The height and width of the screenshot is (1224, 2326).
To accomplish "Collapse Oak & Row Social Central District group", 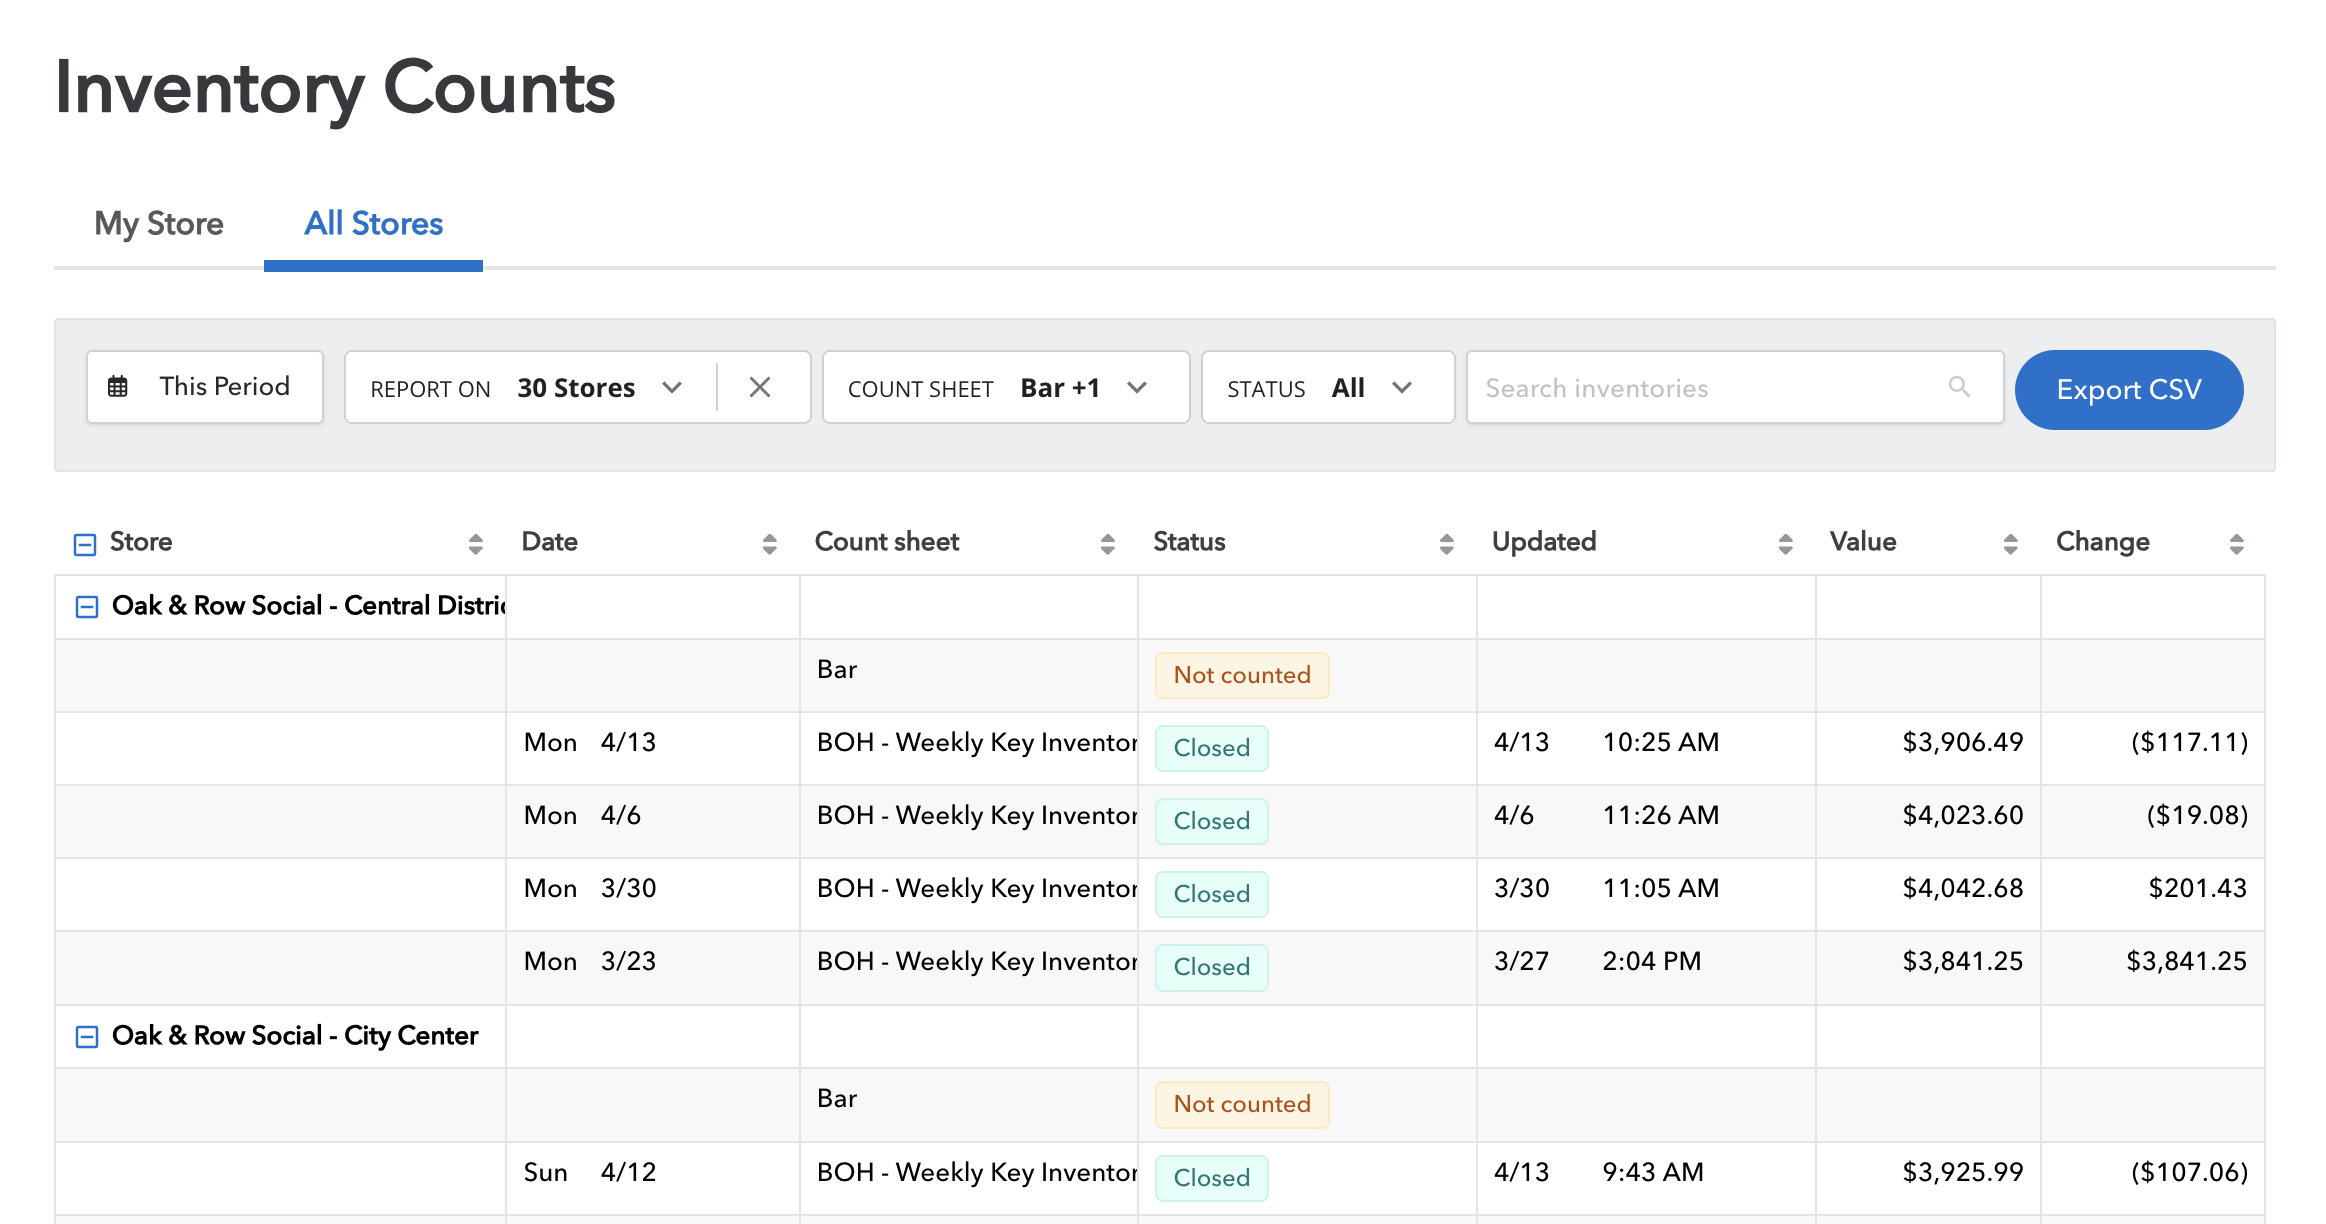I will pyautogui.click(x=87, y=607).
